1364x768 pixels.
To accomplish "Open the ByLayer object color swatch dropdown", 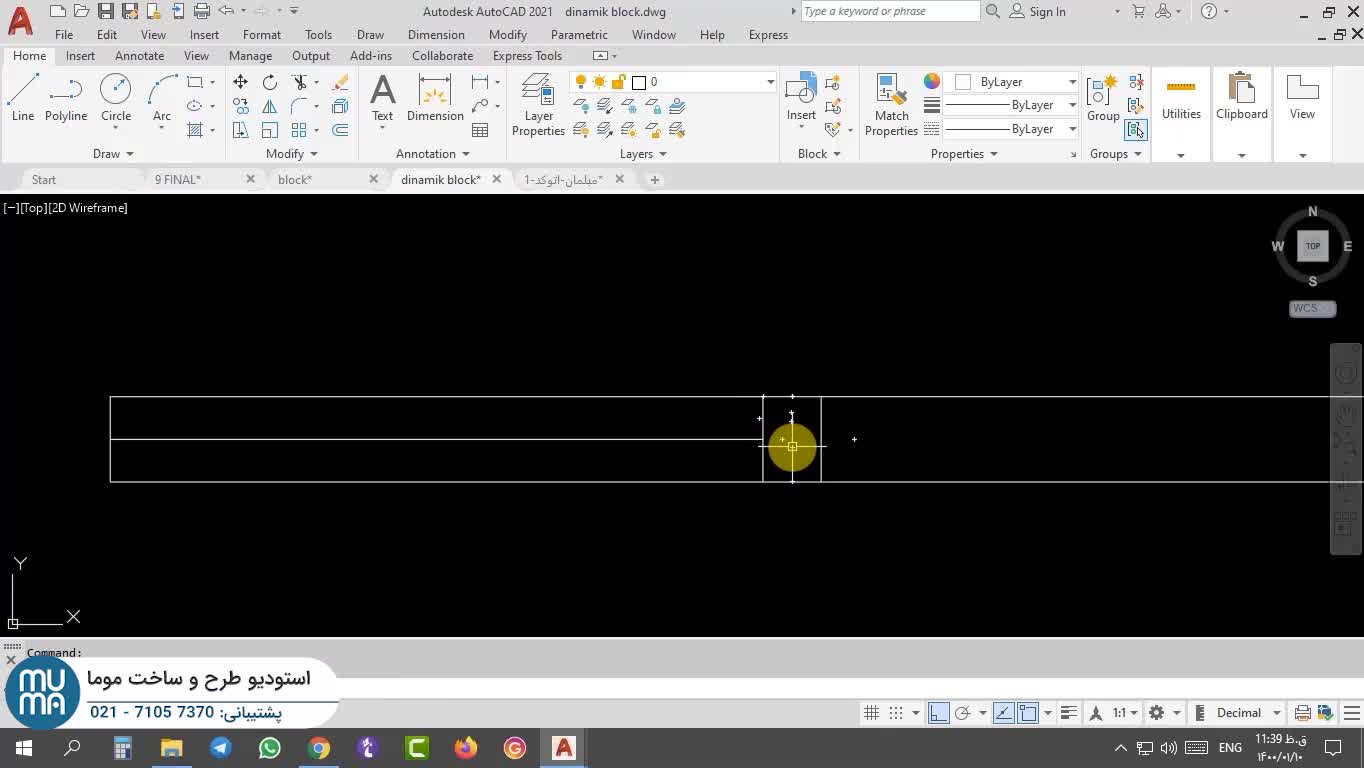I will pos(1072,82).
